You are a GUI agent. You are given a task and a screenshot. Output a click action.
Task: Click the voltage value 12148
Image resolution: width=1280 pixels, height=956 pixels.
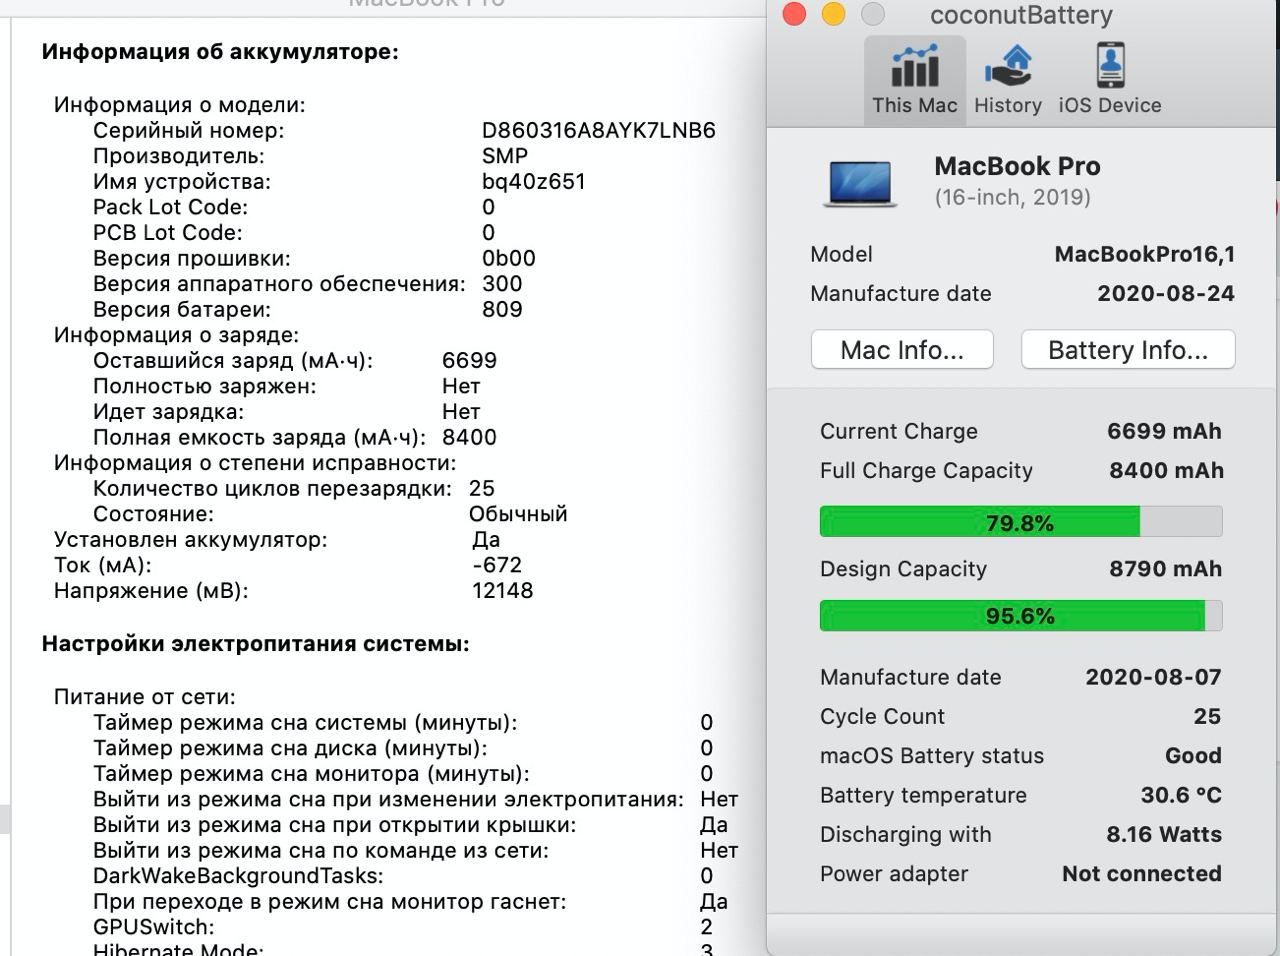[502, 590]
